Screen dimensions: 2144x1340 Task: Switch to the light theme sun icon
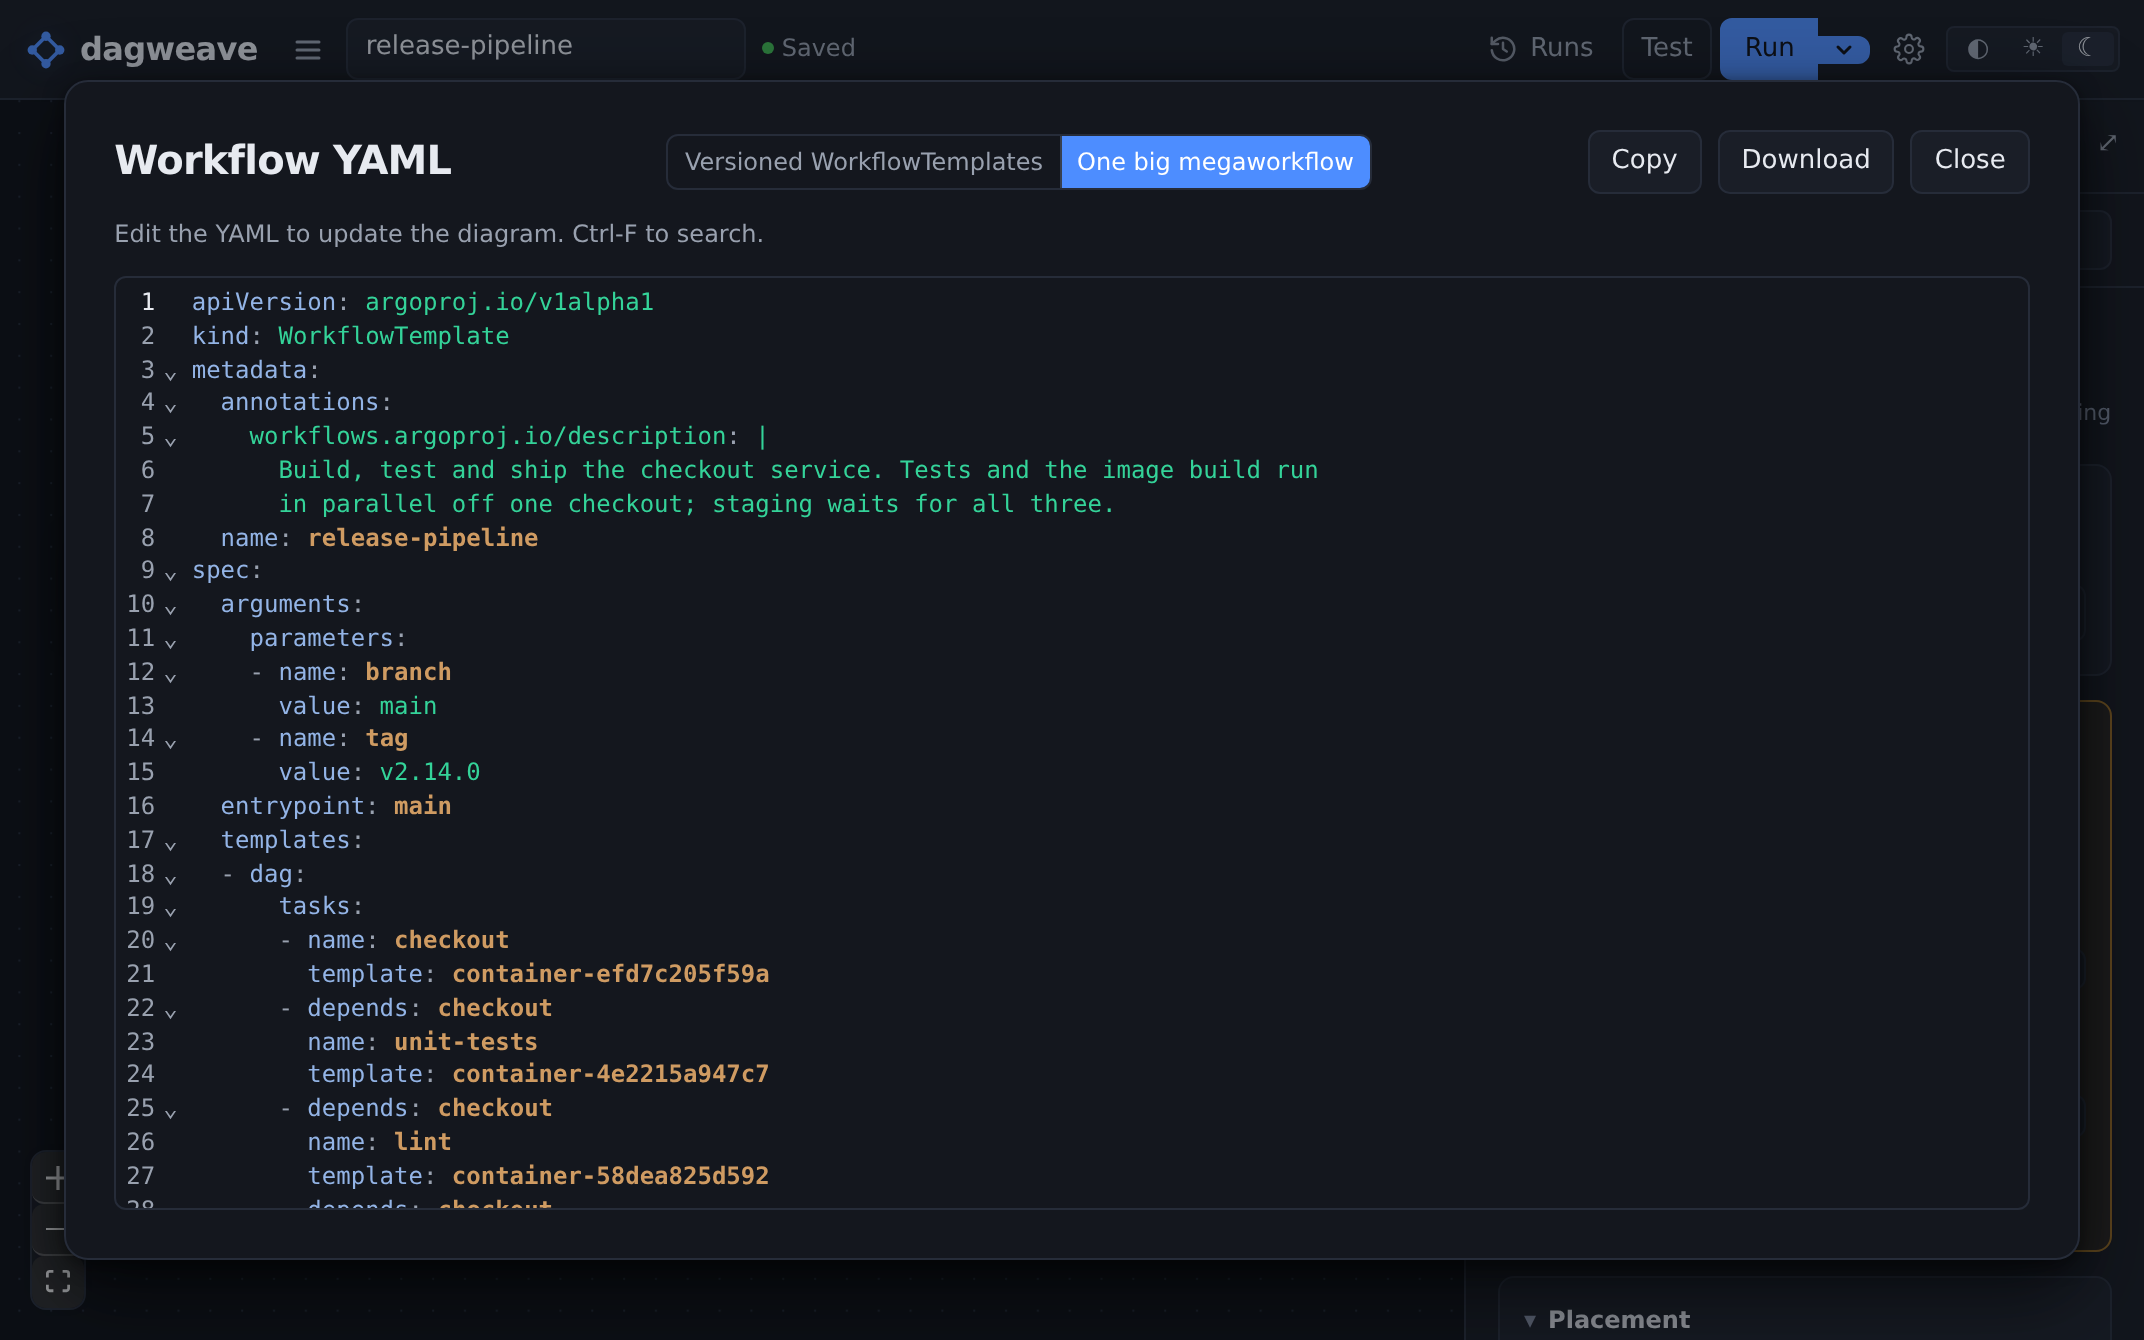(2033, 47)
